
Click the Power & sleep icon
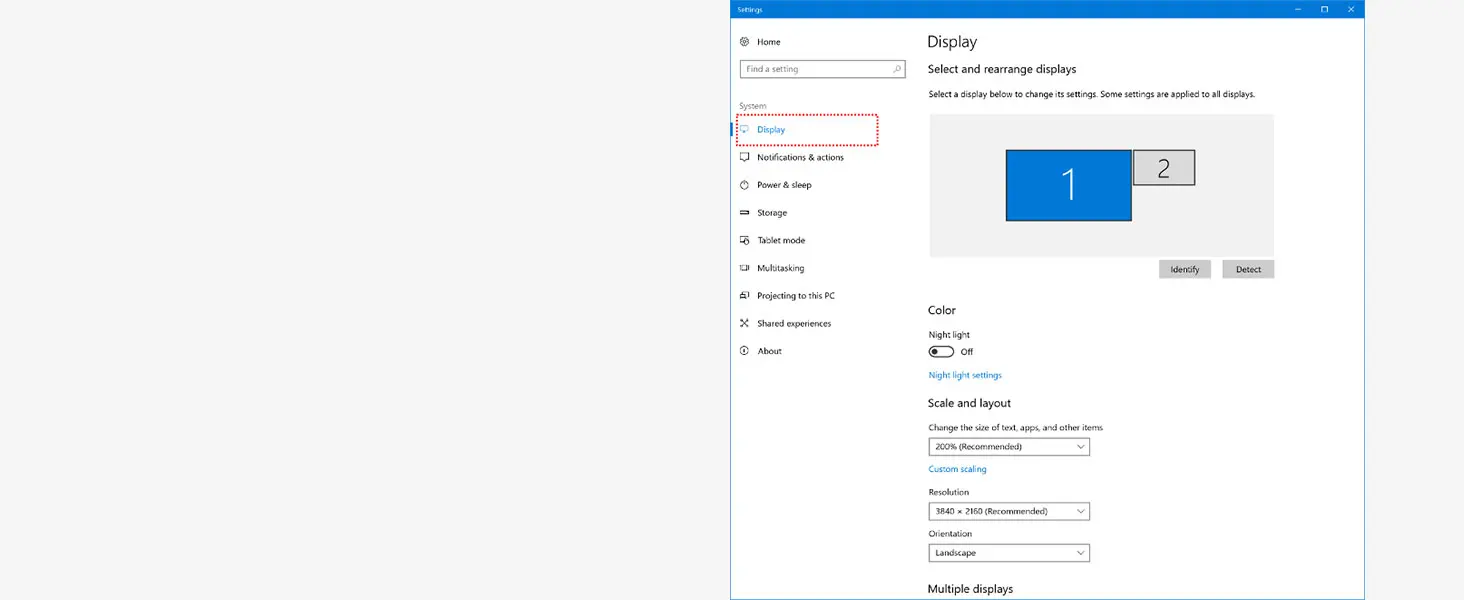pos(744,185)
